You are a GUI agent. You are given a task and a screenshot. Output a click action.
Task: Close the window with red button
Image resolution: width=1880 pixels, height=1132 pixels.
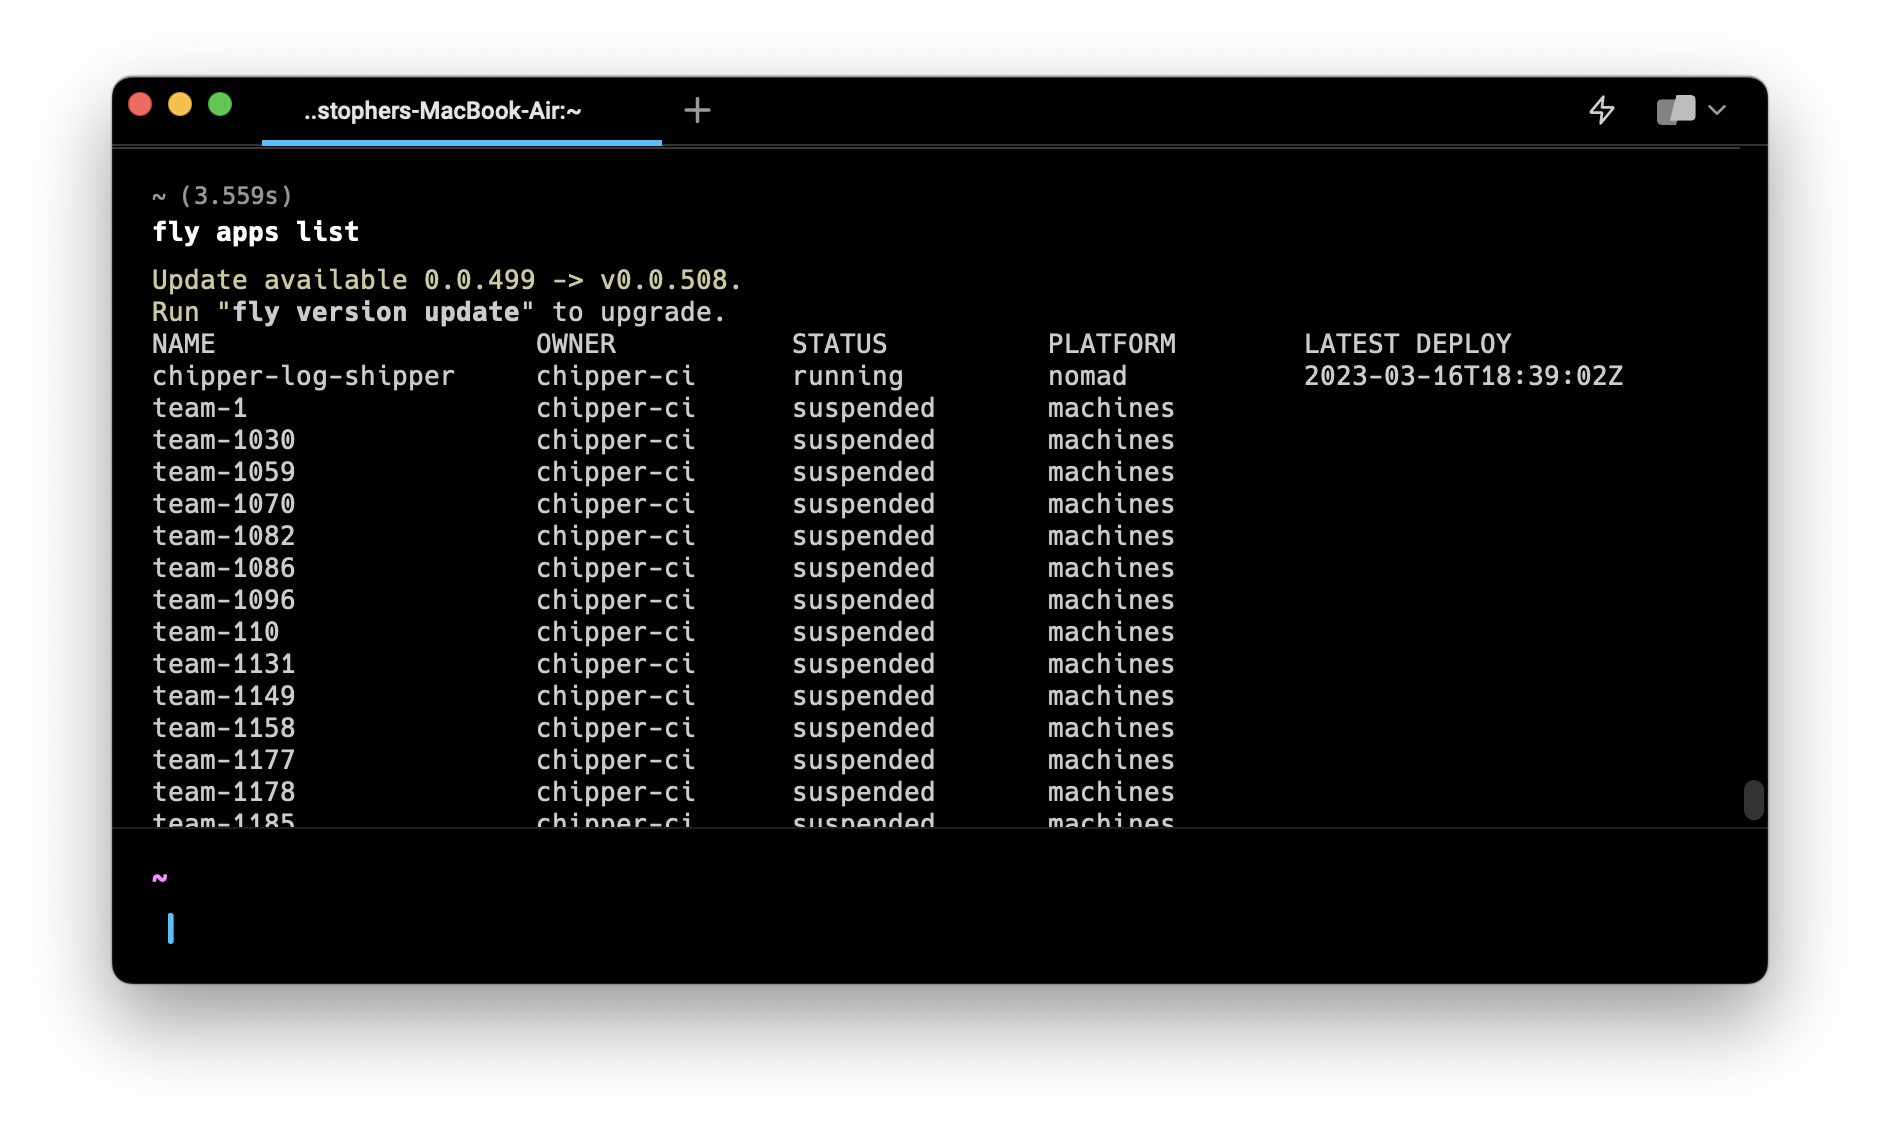(140, 105)
